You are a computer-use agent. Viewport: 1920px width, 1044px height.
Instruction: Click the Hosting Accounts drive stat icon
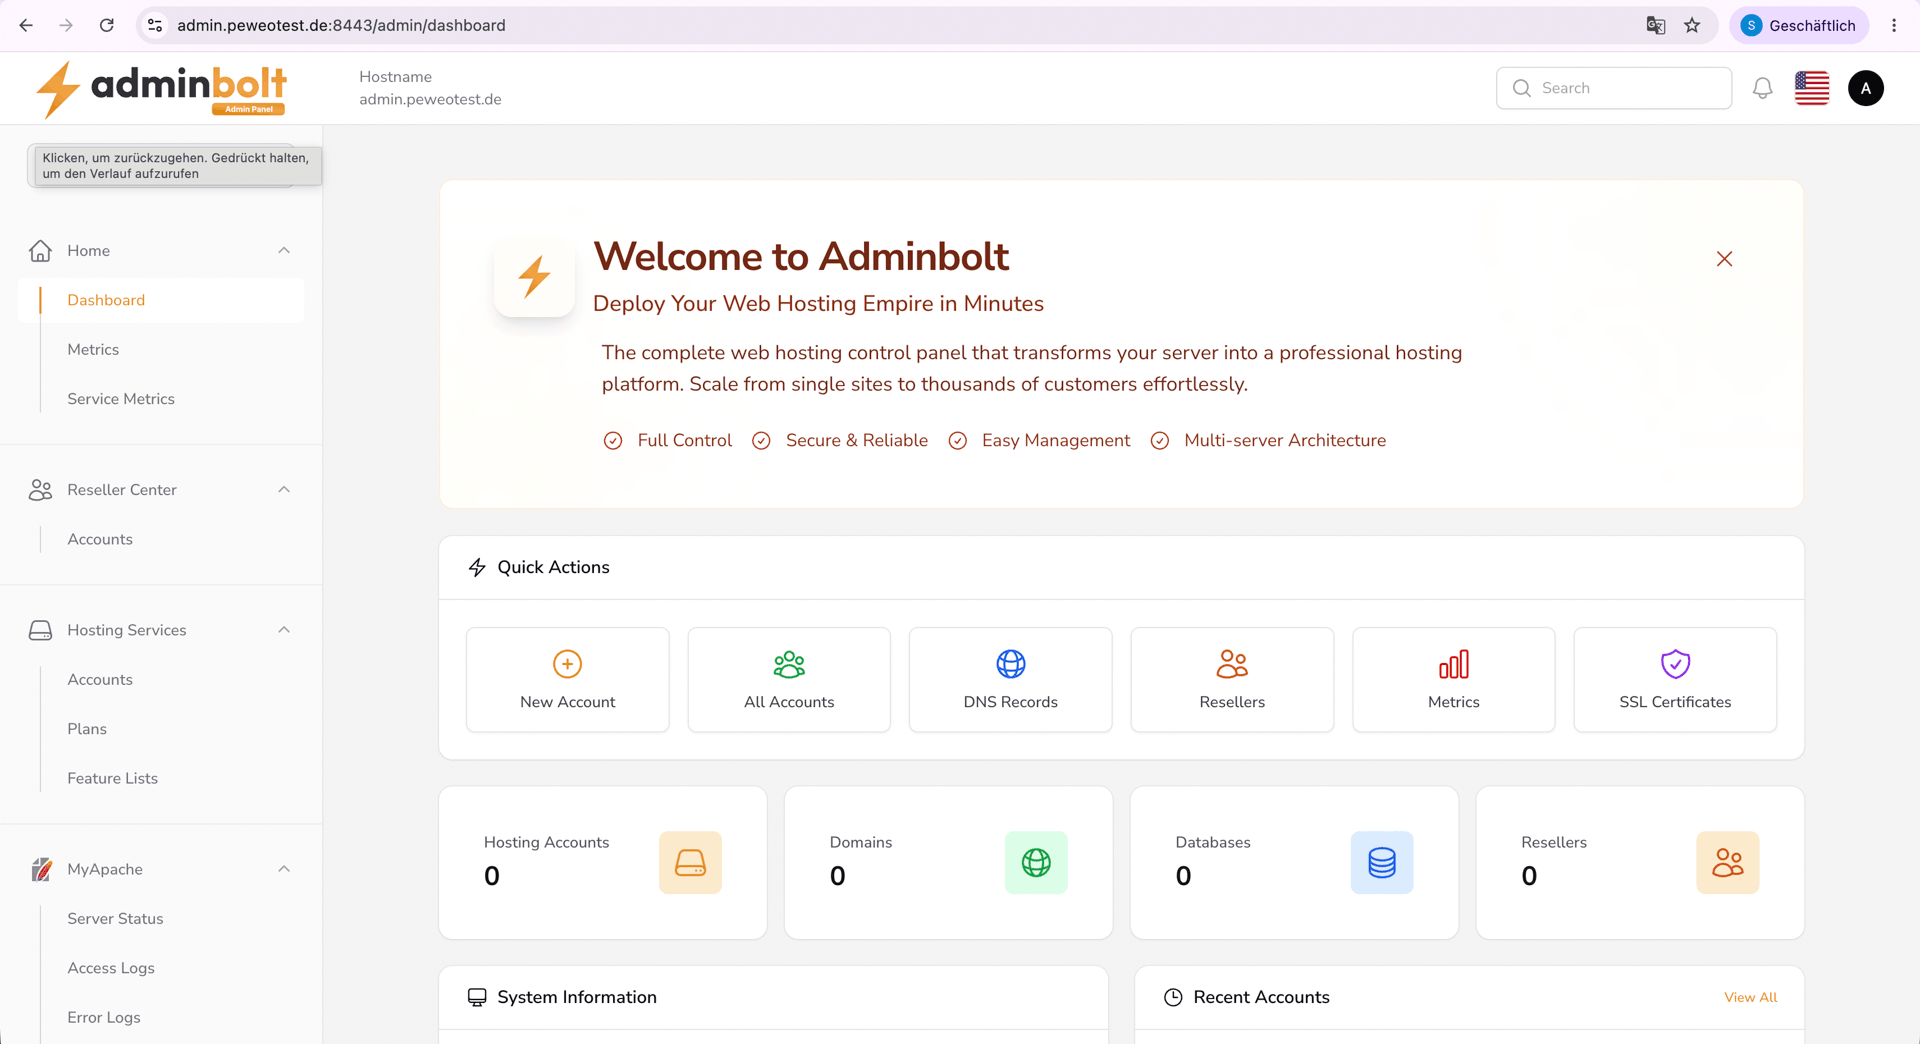pyautogui.click(x=690, y=862)
